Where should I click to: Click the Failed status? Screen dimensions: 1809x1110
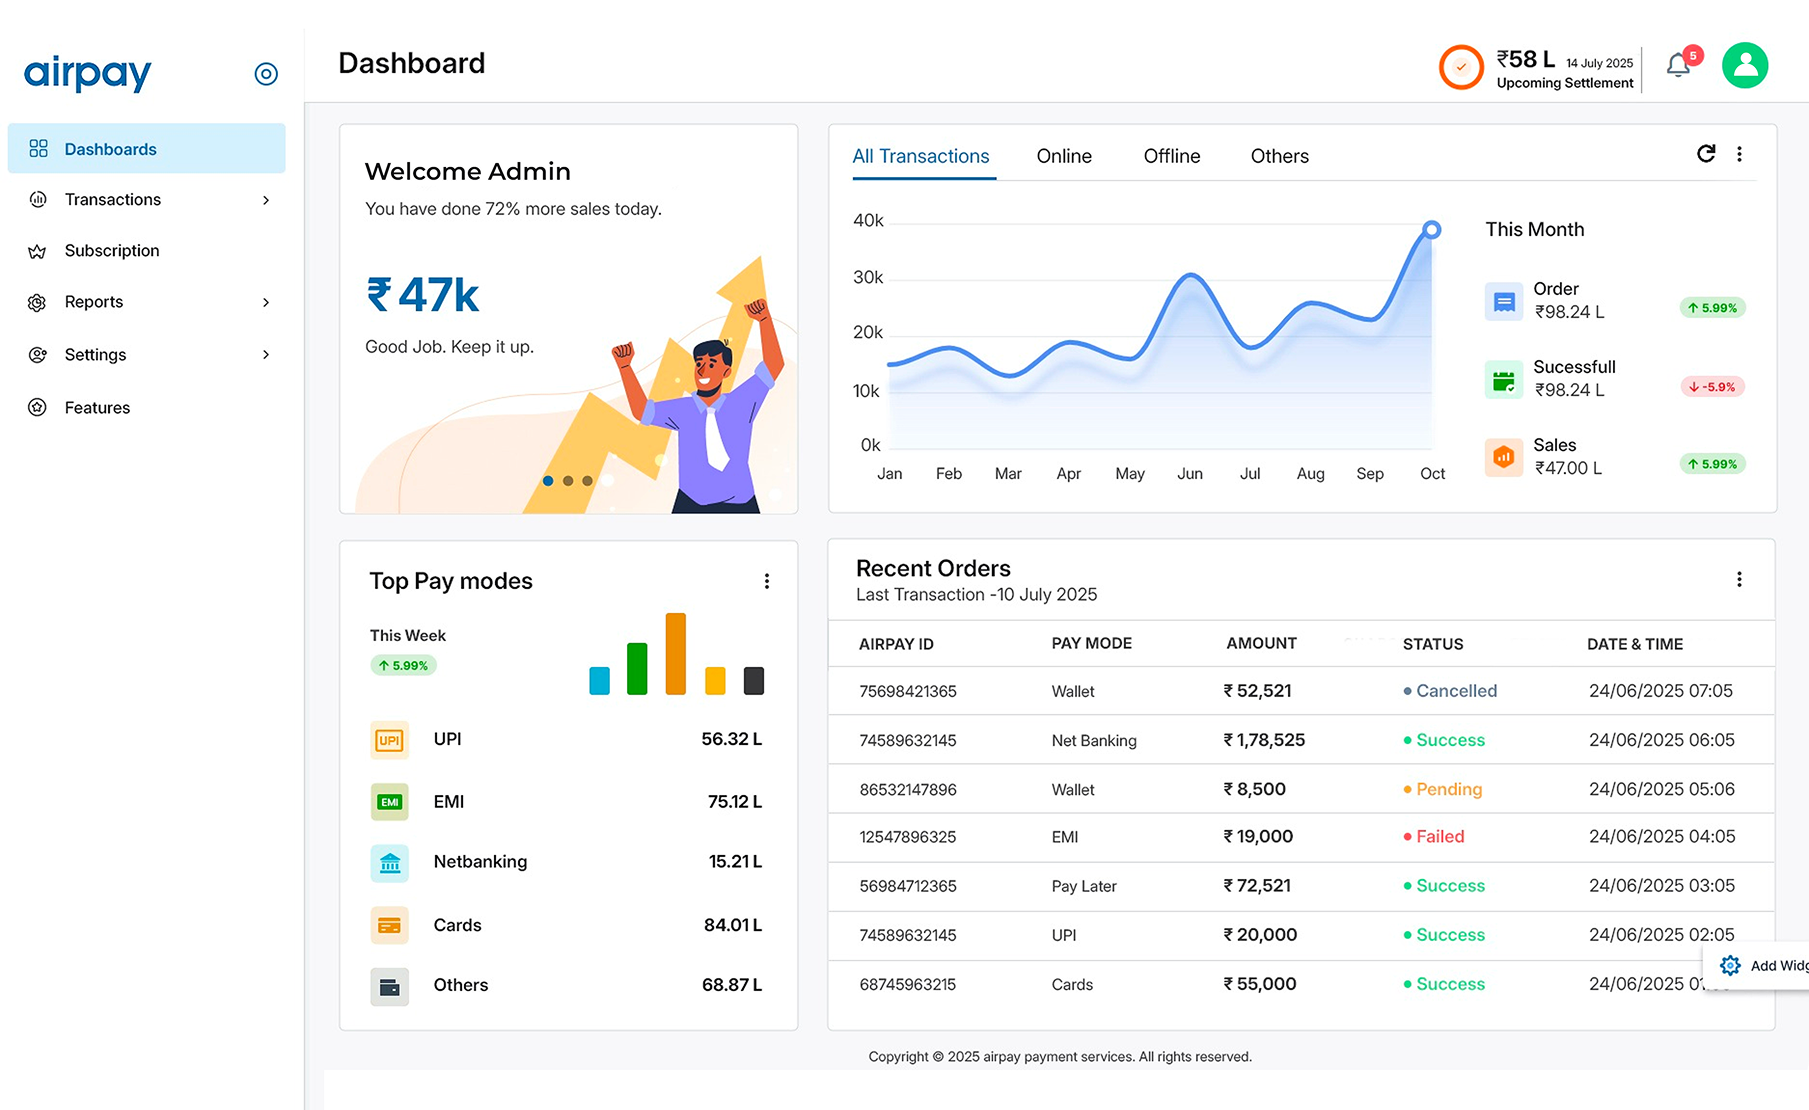click(x=1434, y=836)
